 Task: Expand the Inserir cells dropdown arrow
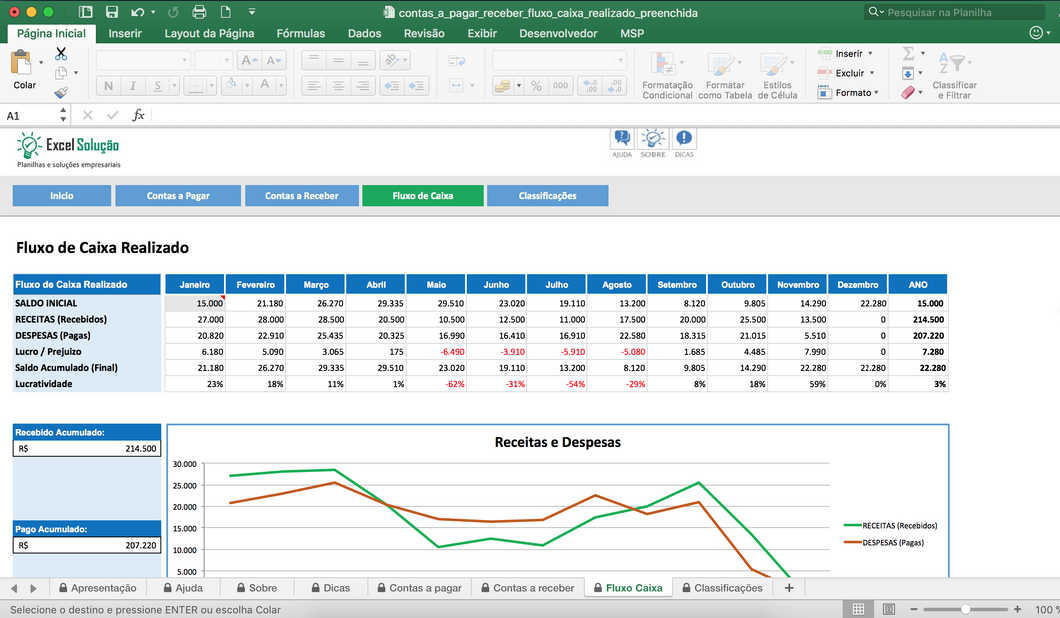870,53
